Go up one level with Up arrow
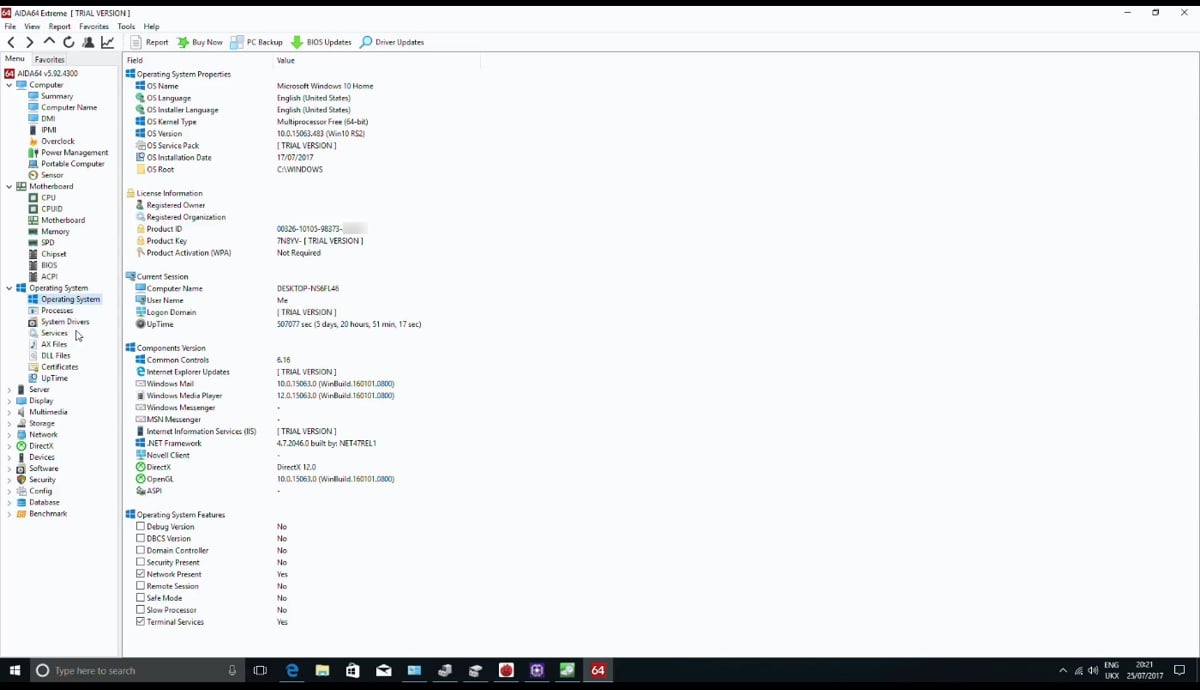The width and height of the screenshot is (1200, 690). pyautogui.click(x=49, y=42)
